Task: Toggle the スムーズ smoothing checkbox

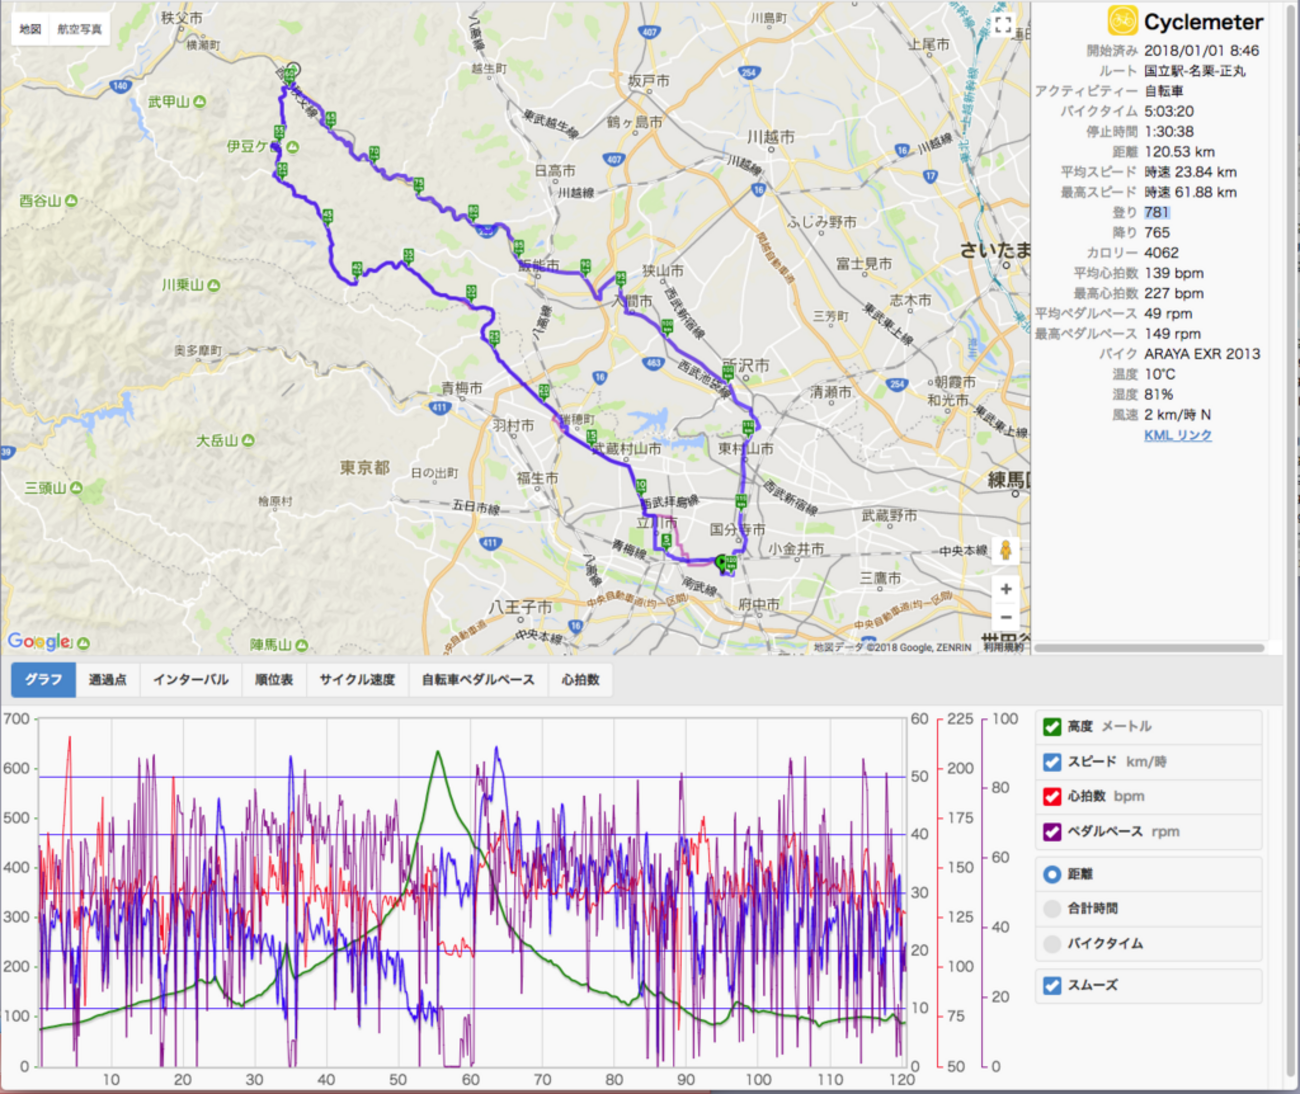Action: tap(1052, 986)
